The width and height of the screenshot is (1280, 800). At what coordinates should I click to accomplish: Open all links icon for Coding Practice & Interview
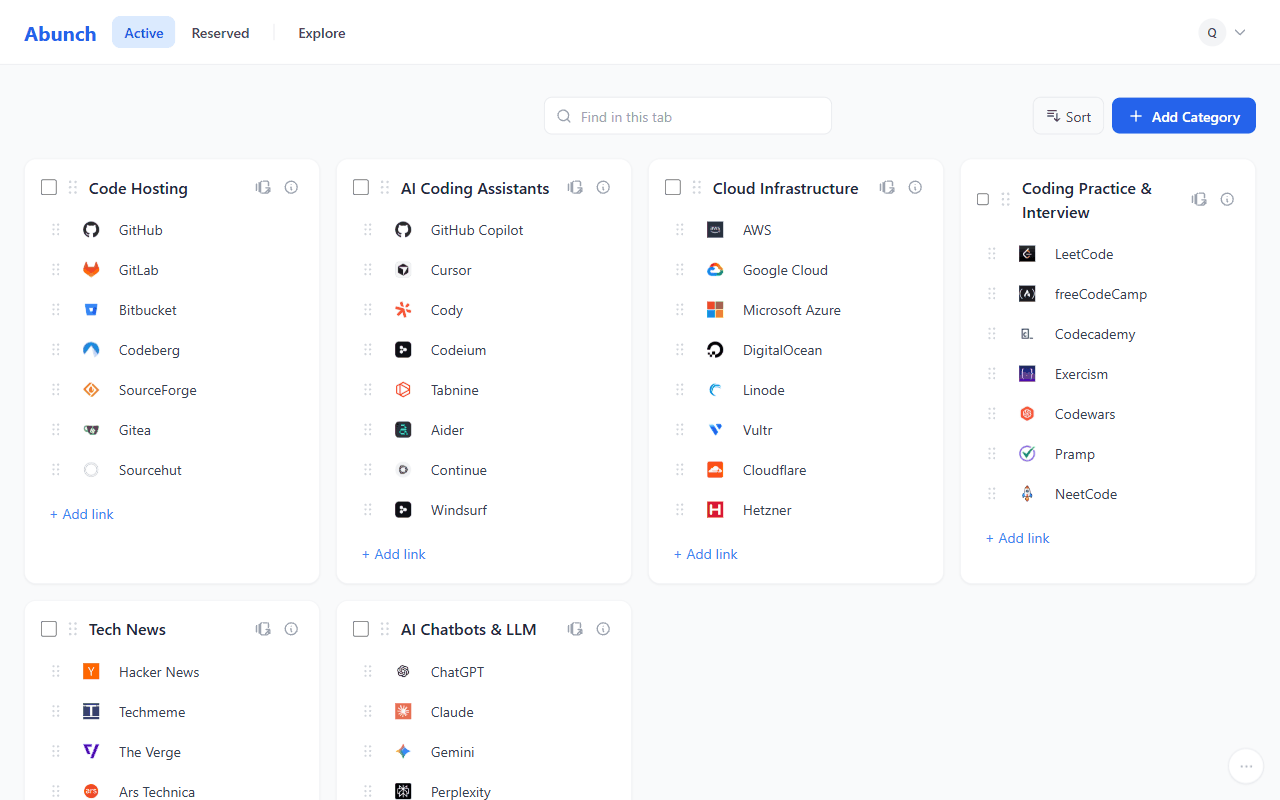pos(1199,199)
